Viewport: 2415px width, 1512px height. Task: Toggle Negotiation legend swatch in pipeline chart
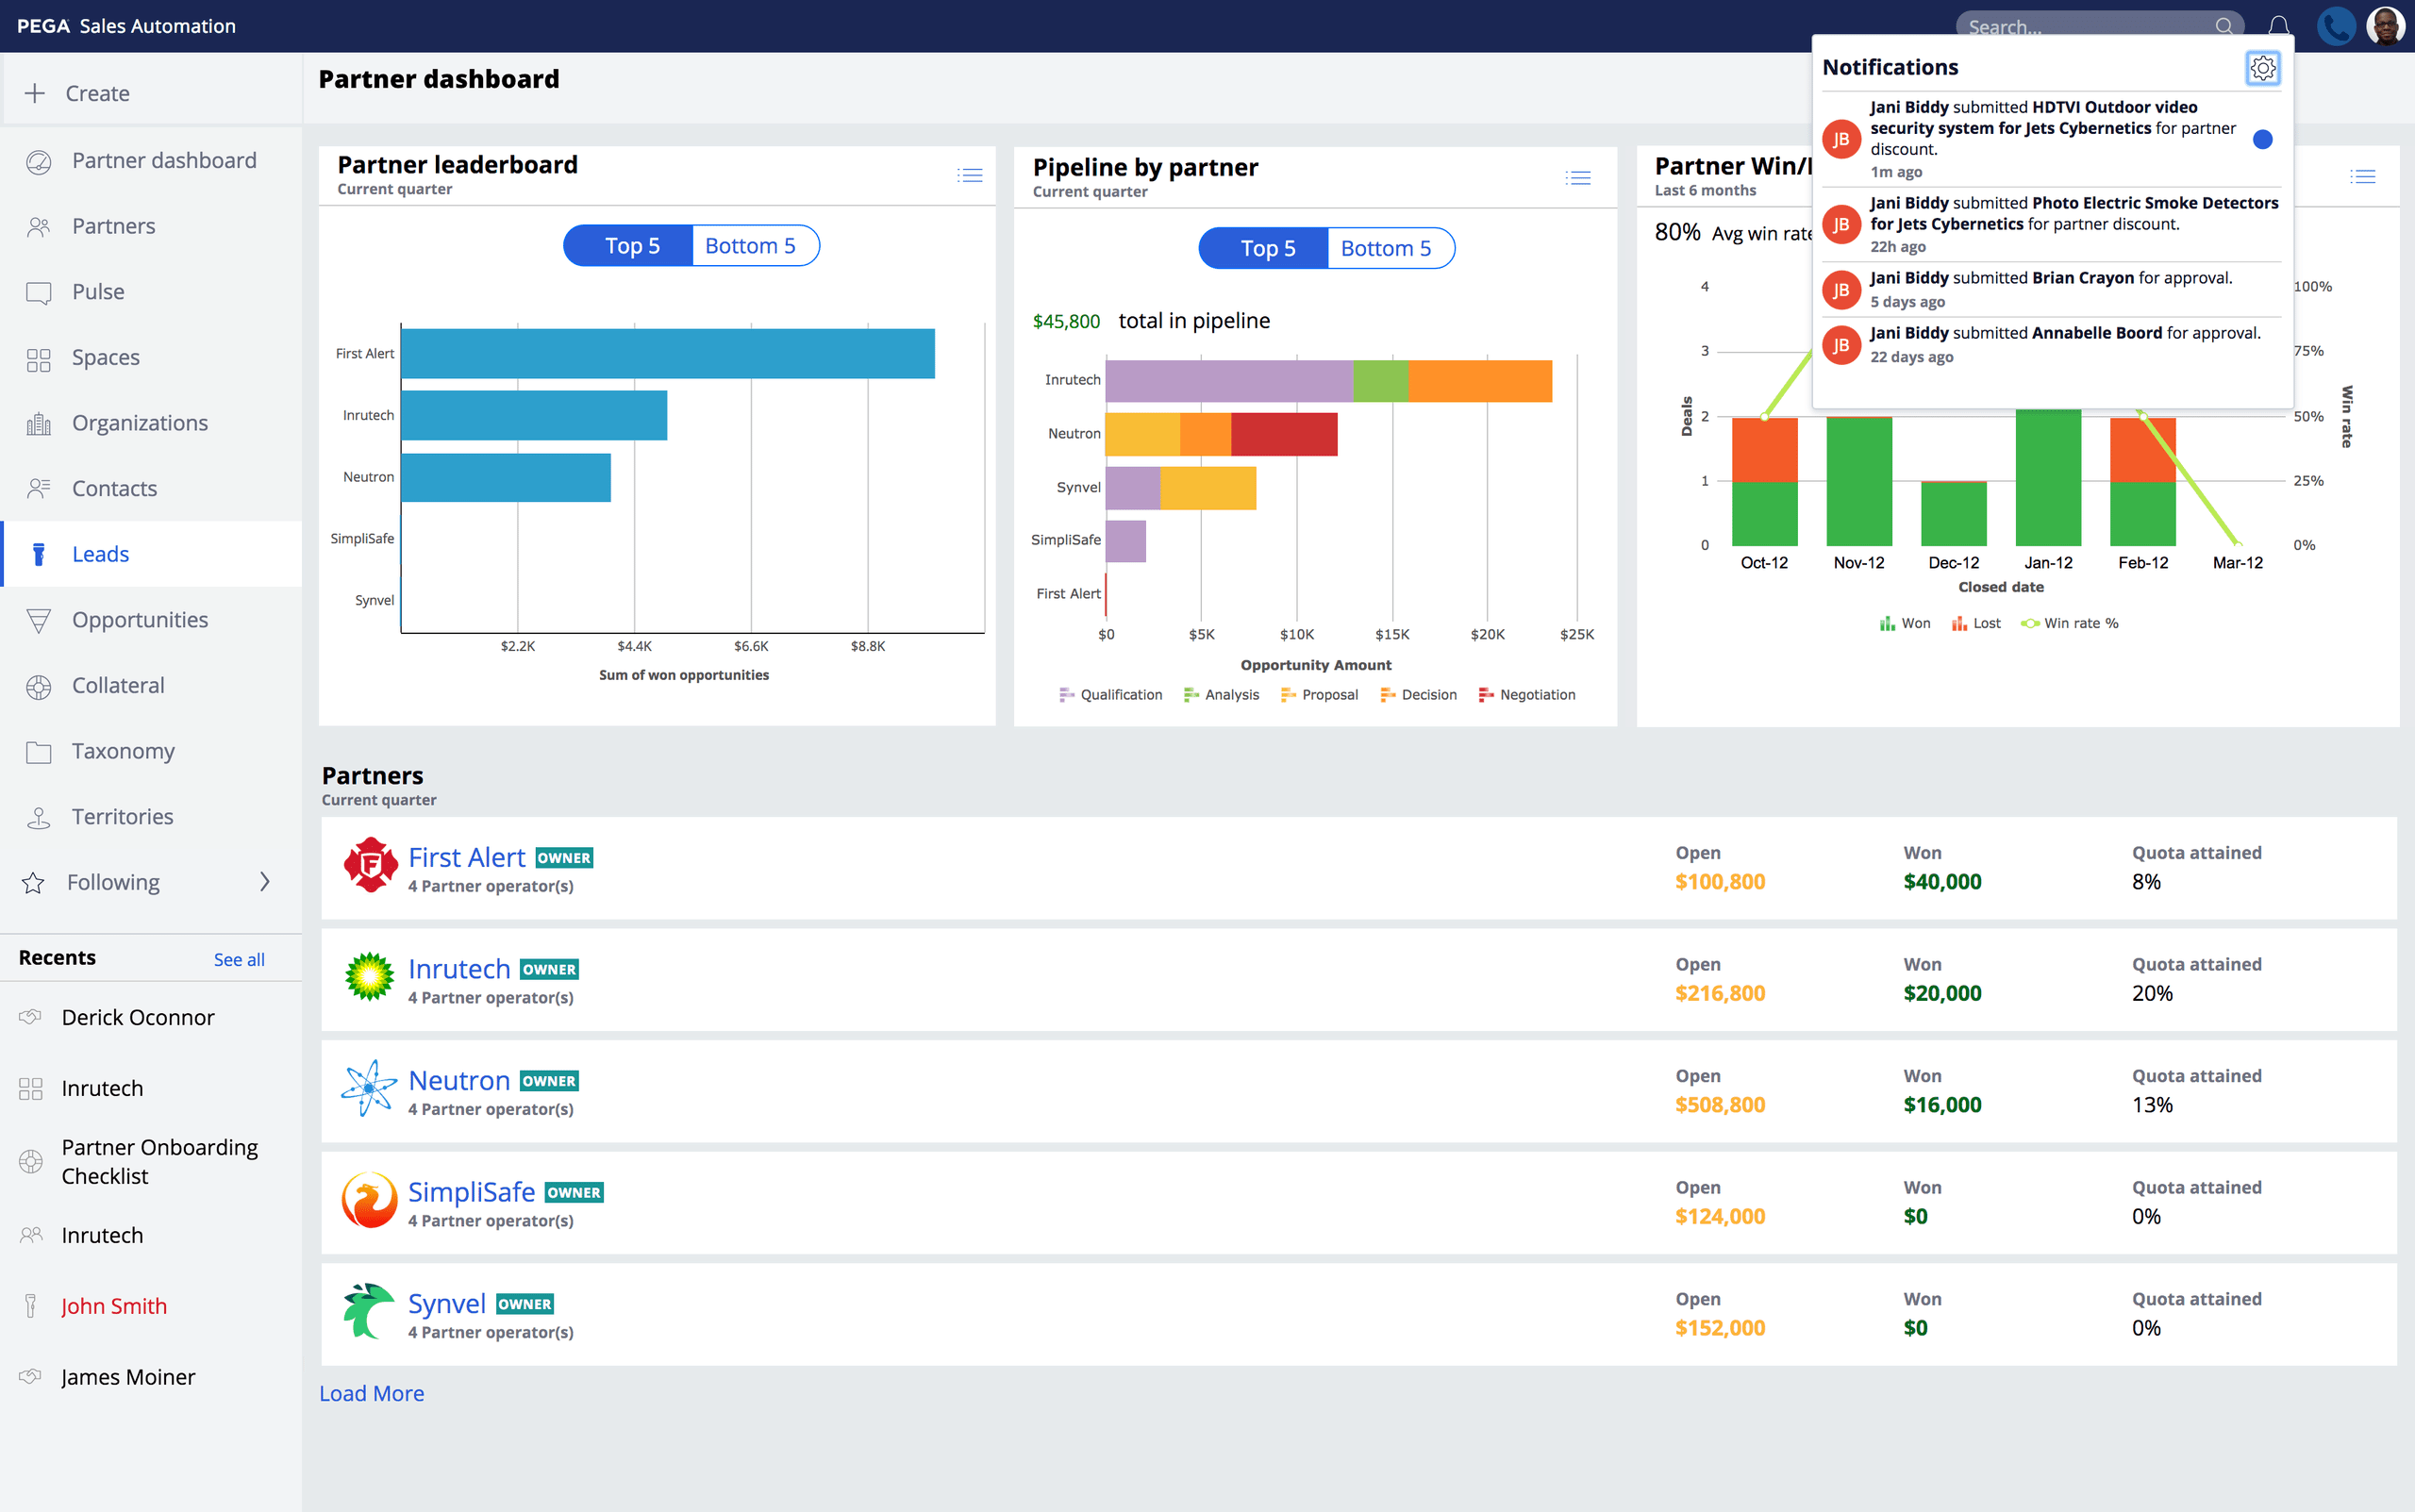[x=1486, y=695]
